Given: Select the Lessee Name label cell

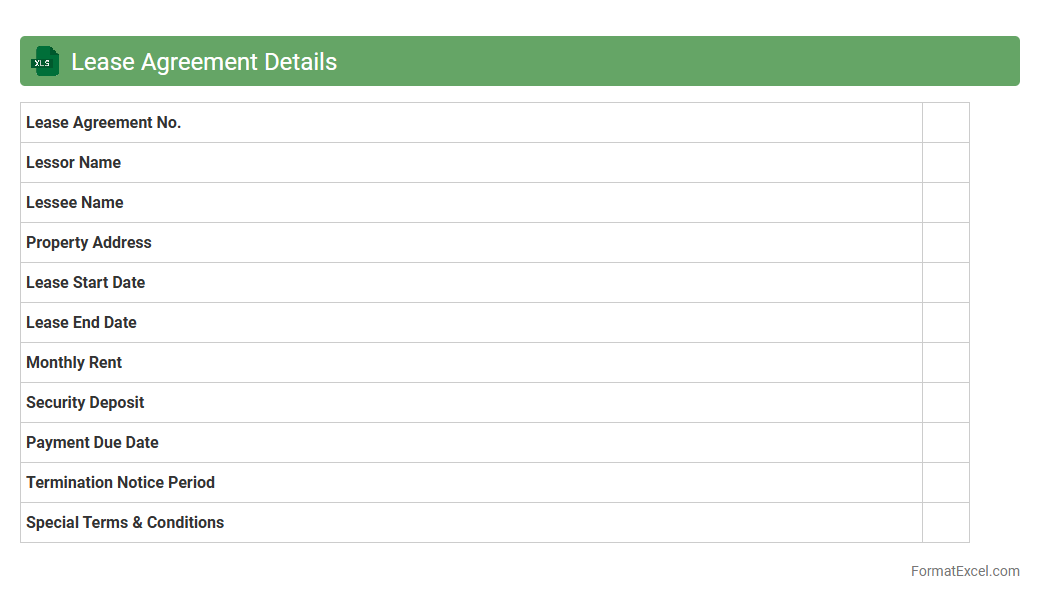Looking at the screenshot, I should (x=75, y=202).
